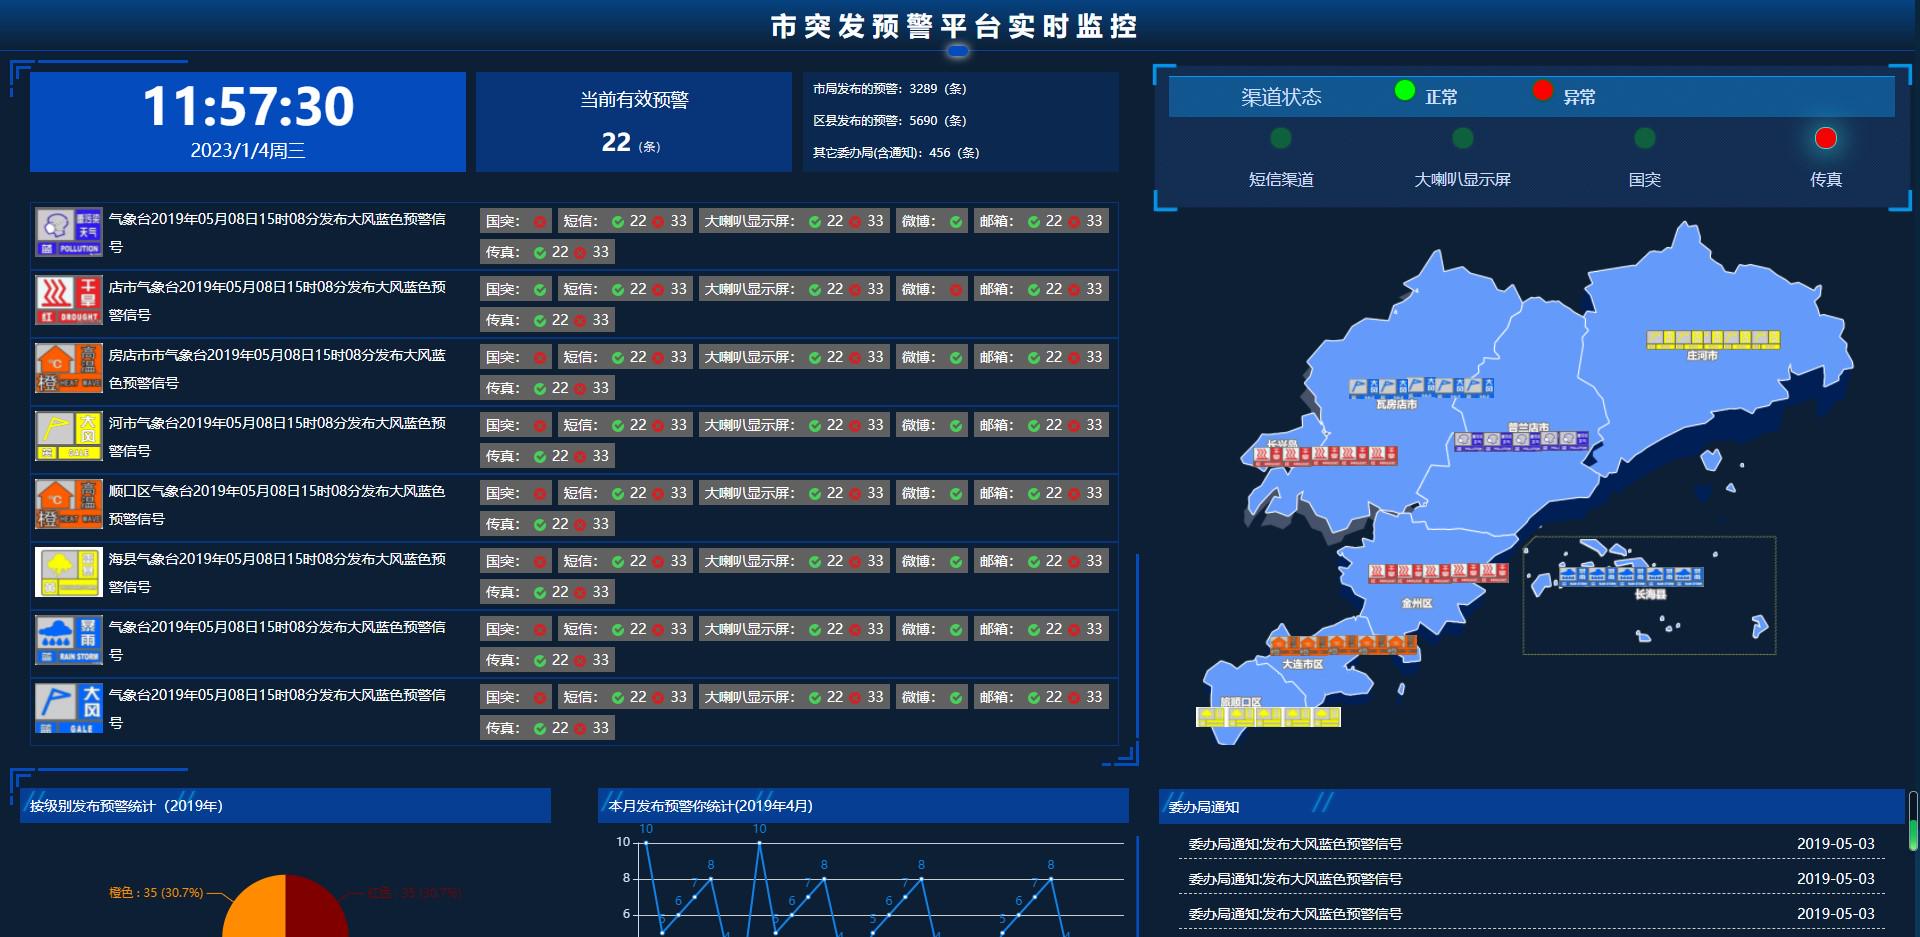Image resolution: width=1920 pixels, height=937 pixels.
Task: Click the green 正常 legend dot
Action: (1405, 91)
